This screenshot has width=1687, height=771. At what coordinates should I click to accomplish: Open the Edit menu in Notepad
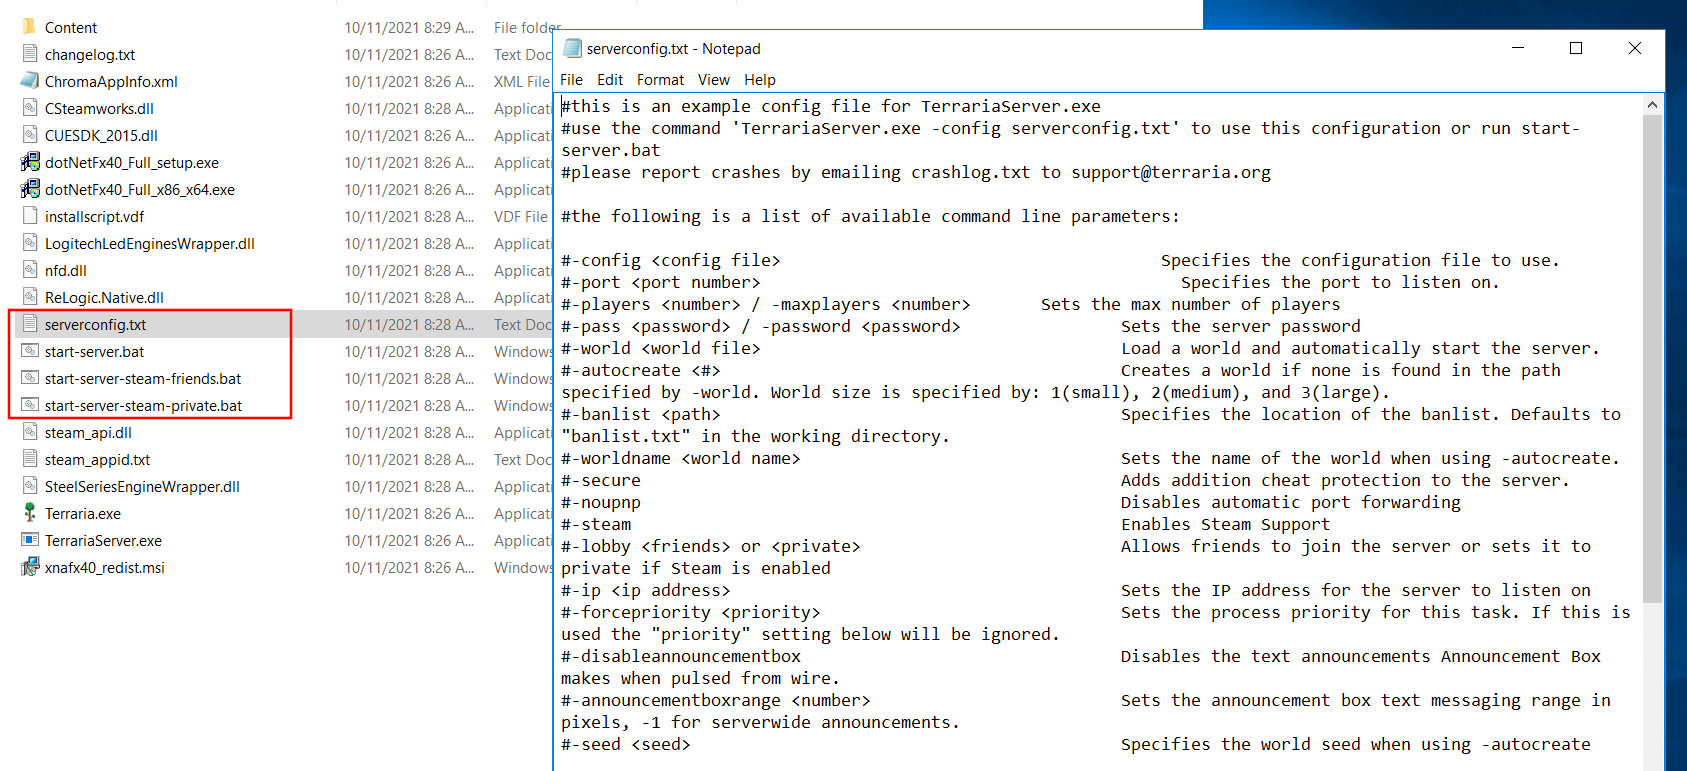tap(610, 80)
